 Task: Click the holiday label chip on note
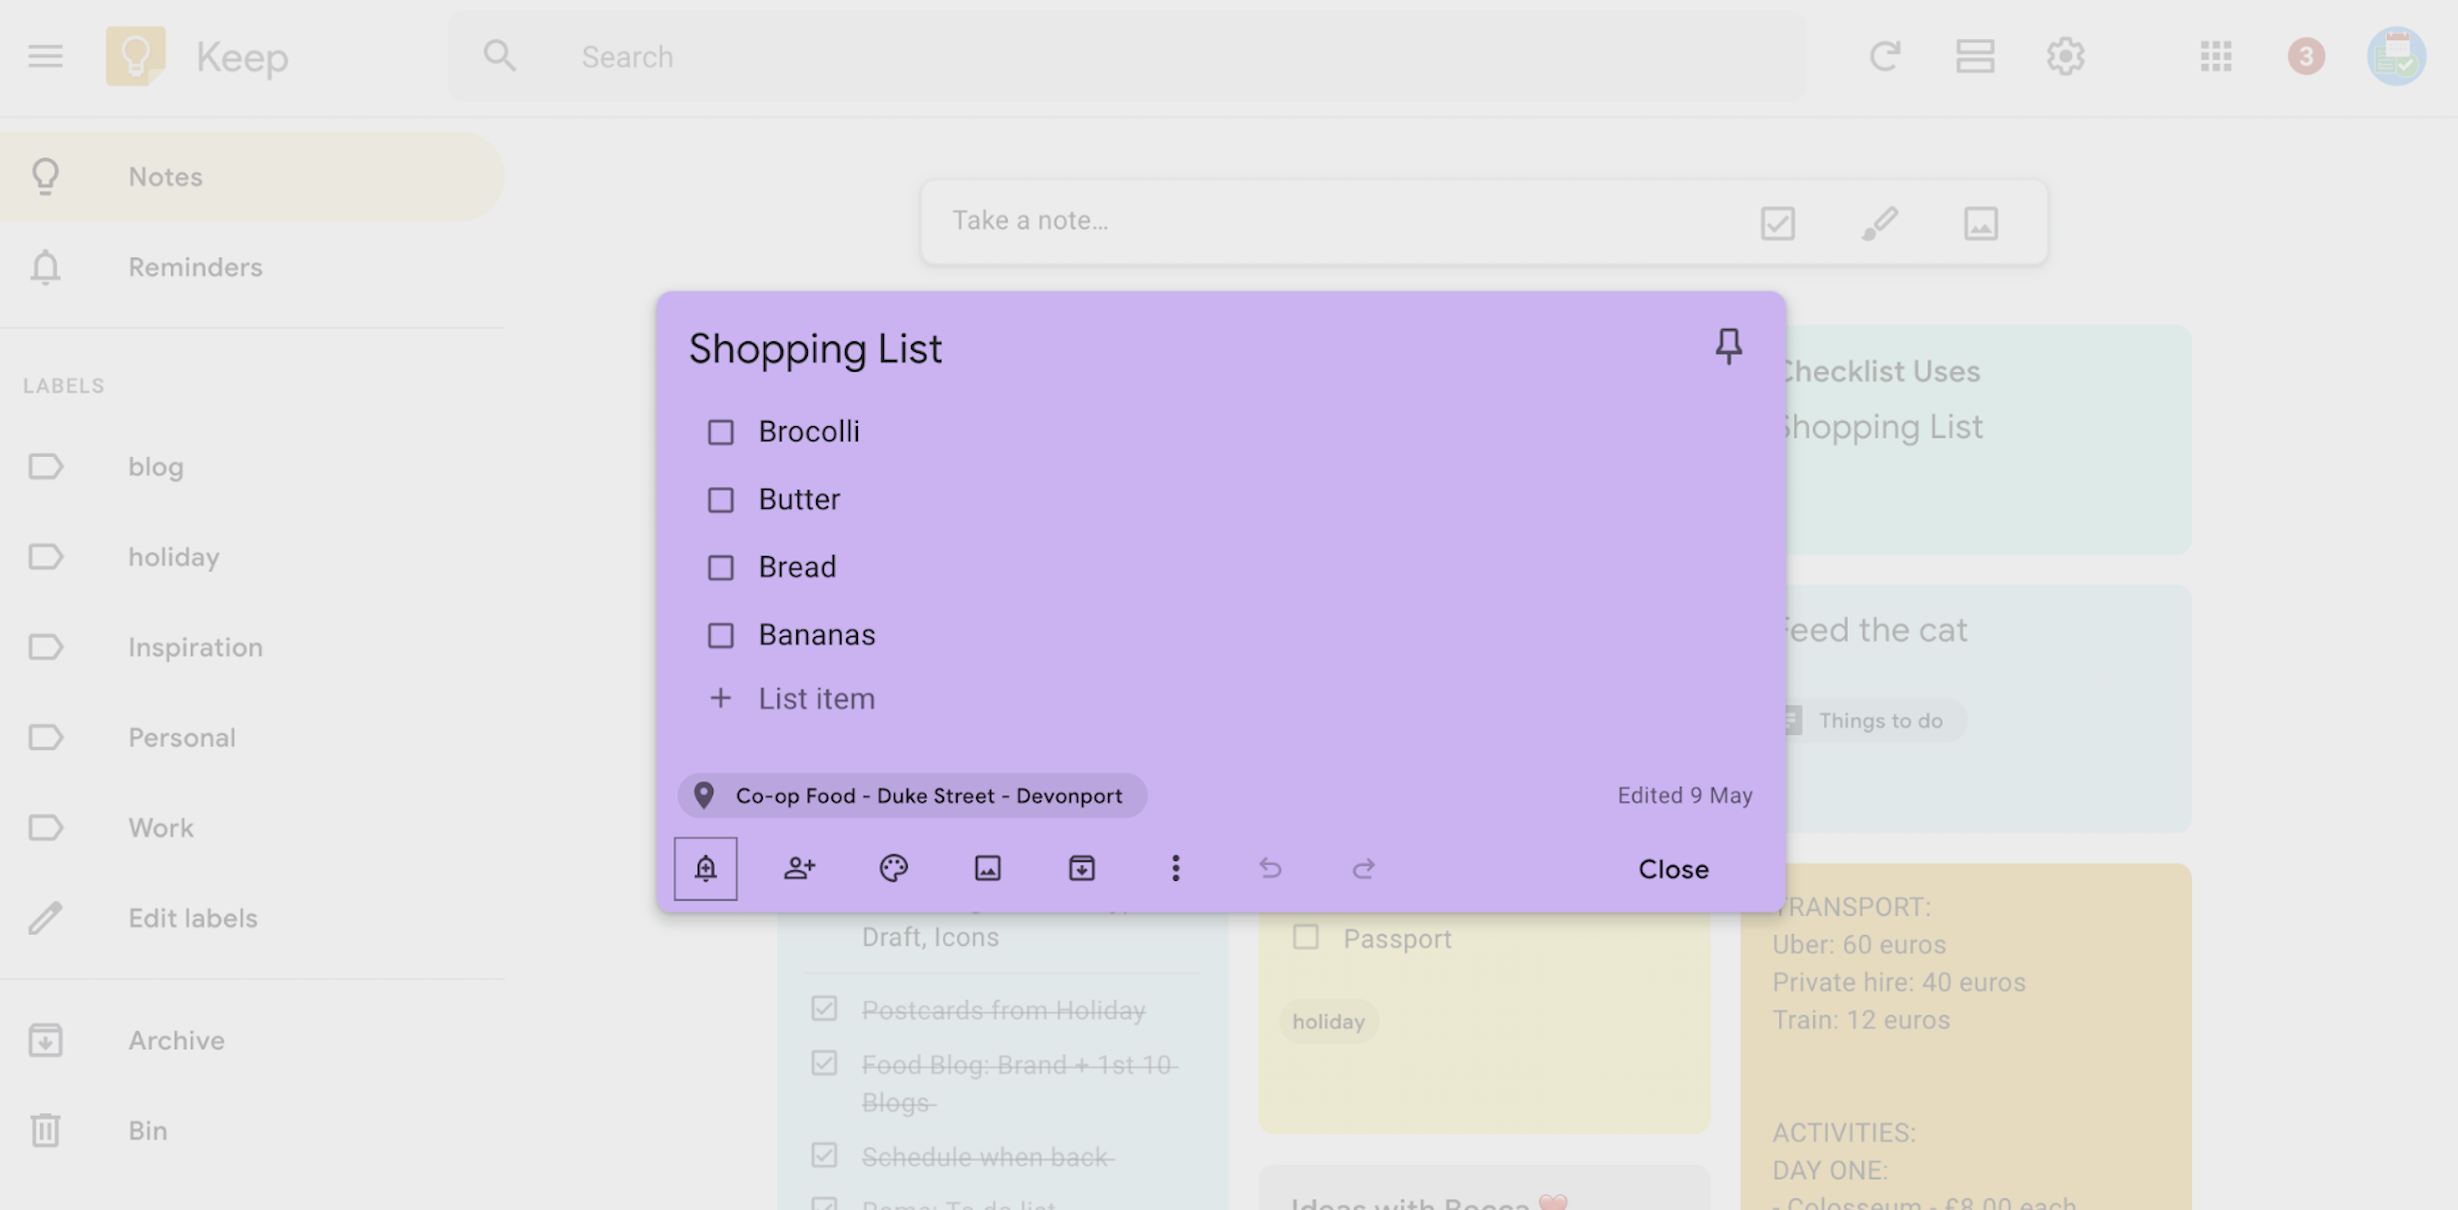point(1328,1021)
